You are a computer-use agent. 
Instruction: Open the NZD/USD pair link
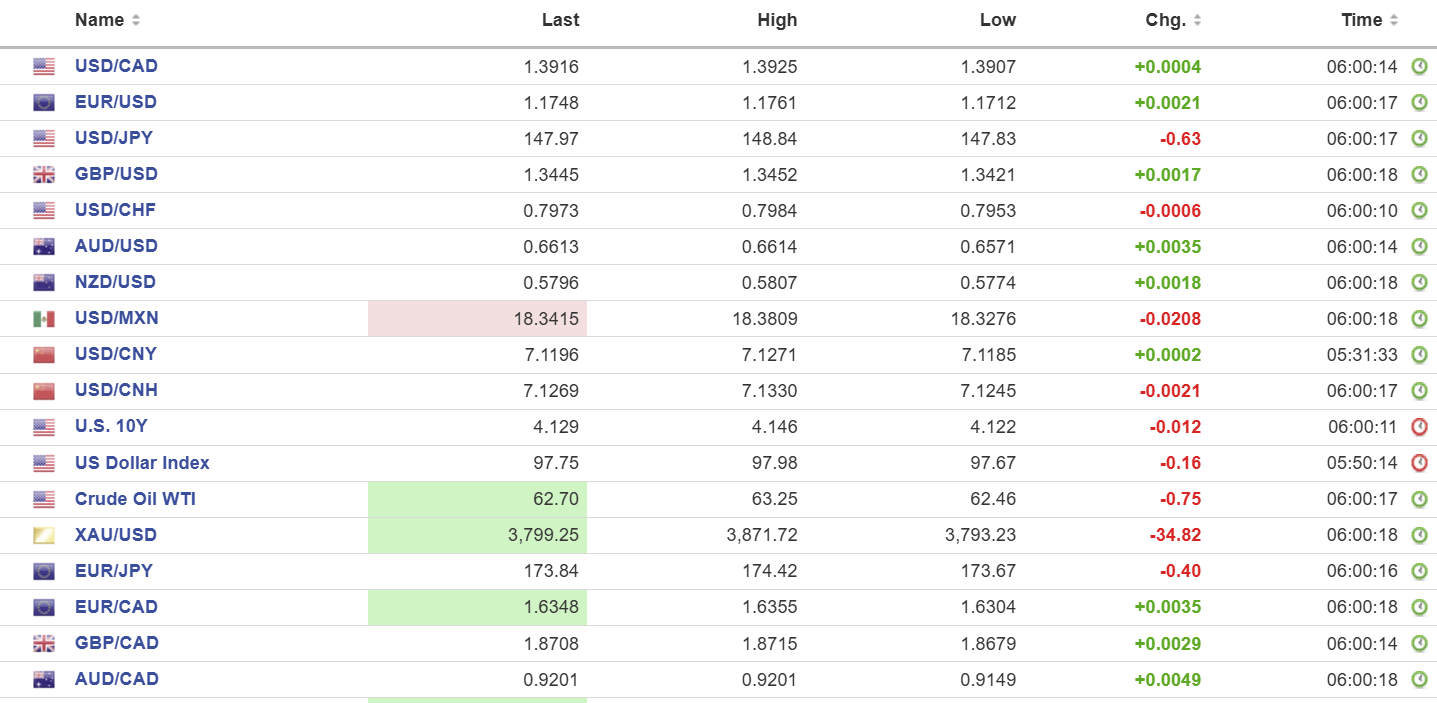click(x=116, y=282)
